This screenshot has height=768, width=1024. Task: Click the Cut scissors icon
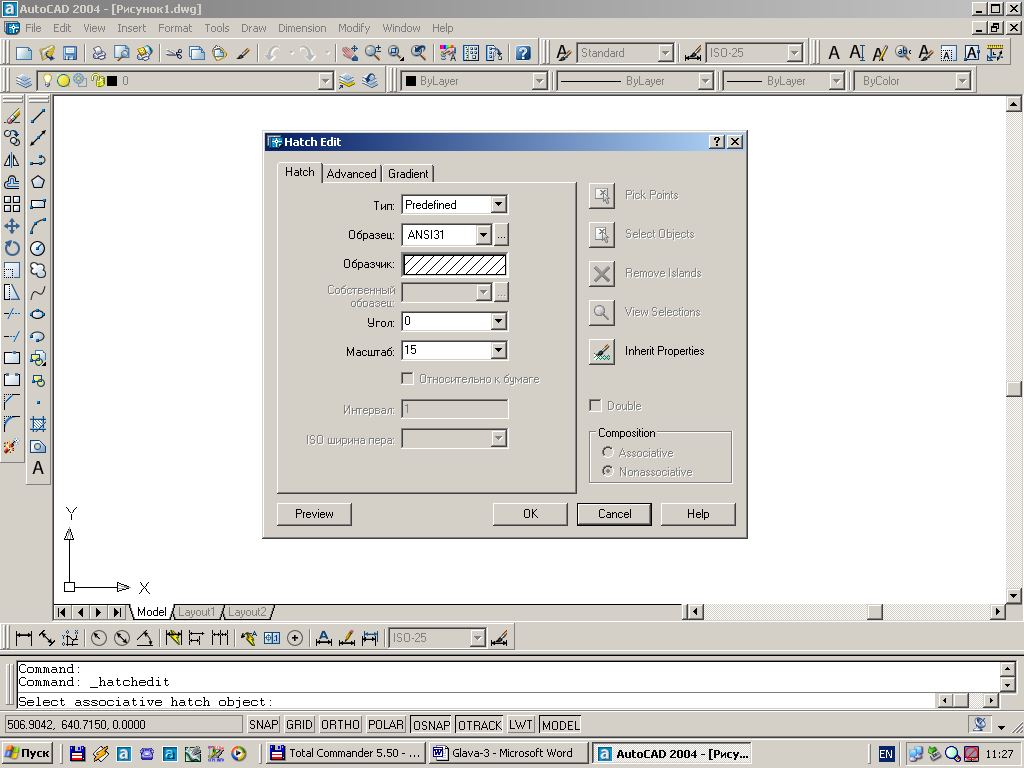click(x=174, y=53)
